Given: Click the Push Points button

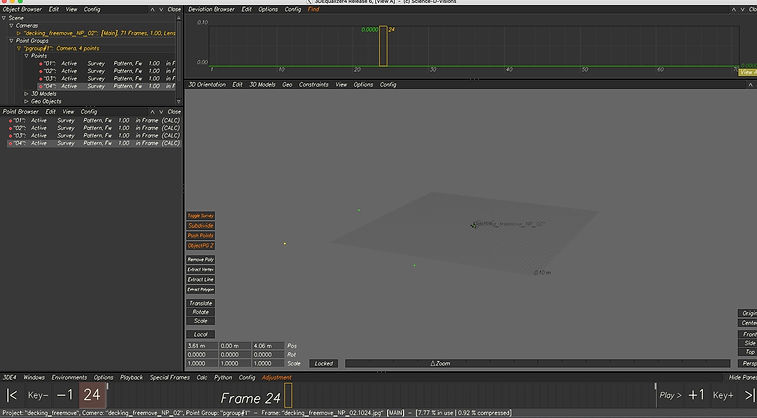Looking at the screenshot, I should pos(200,236).
